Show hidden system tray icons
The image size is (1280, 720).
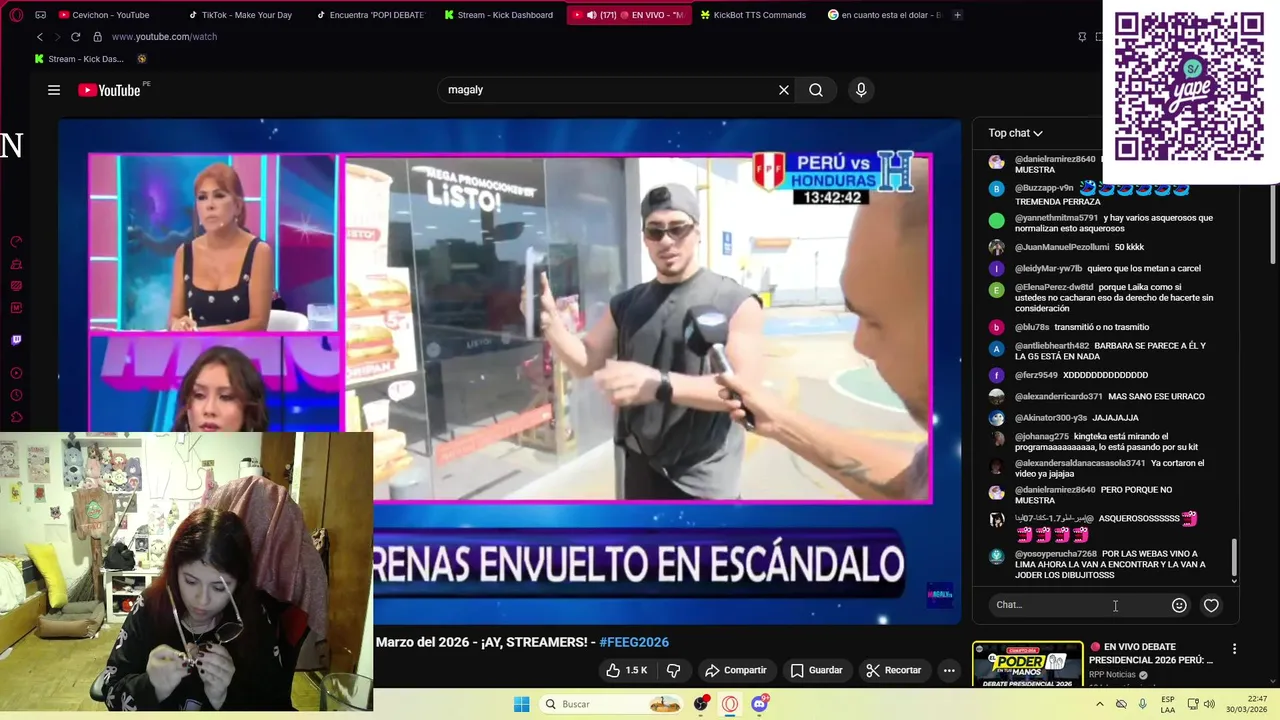pyautogui.click(x=1100, y=704)
